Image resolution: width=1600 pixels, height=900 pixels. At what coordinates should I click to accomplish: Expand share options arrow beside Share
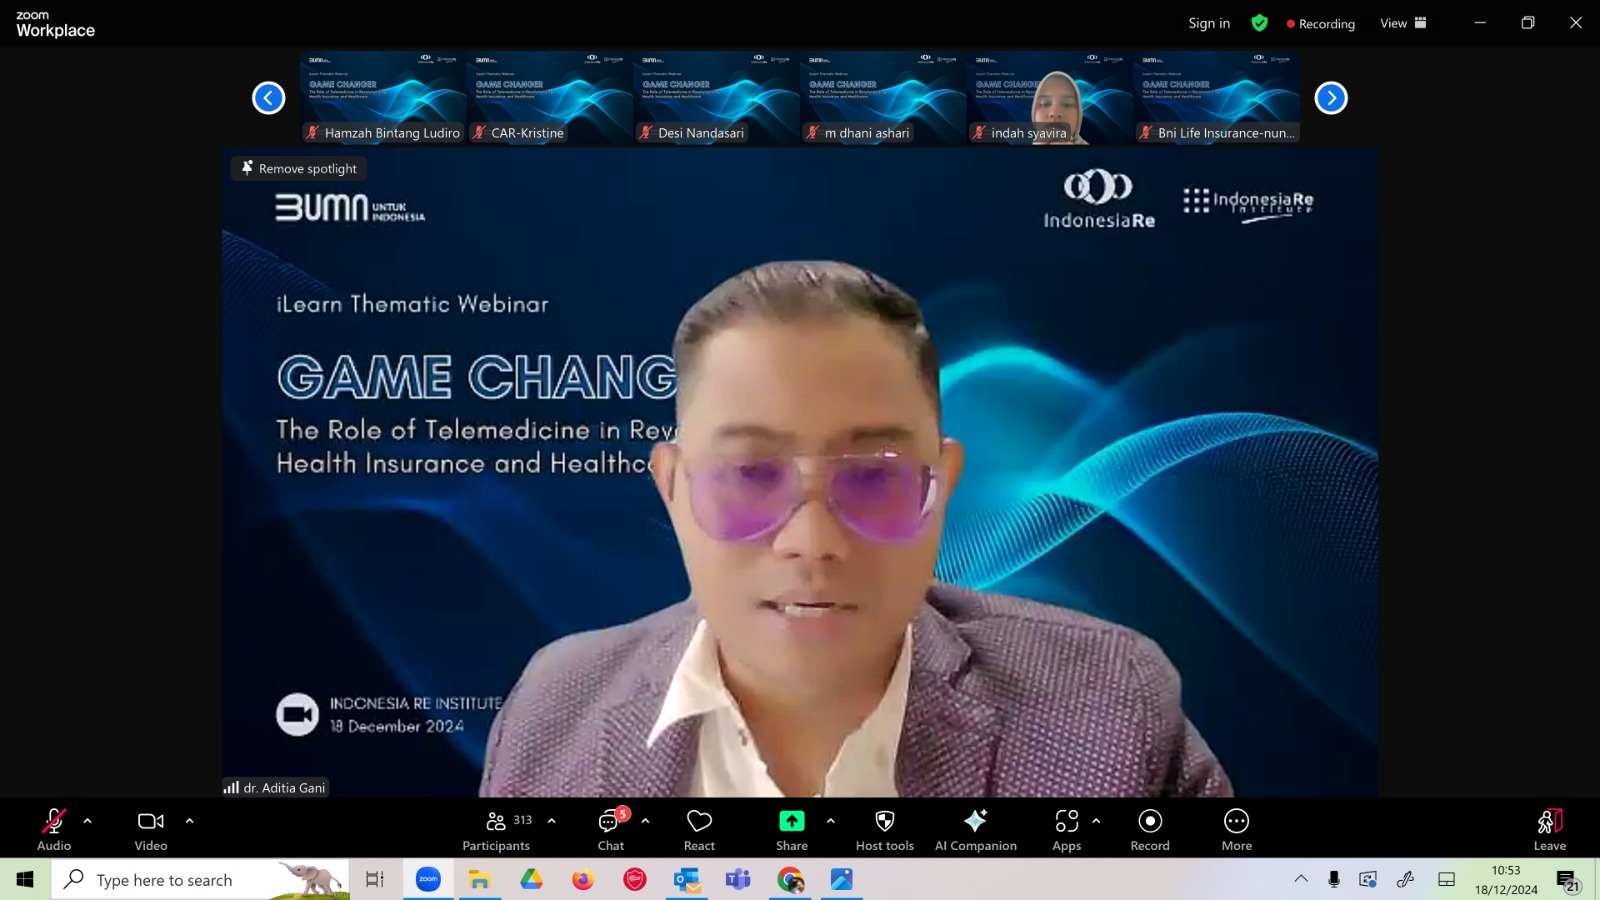pyautogui.click(x=831, y=821)
